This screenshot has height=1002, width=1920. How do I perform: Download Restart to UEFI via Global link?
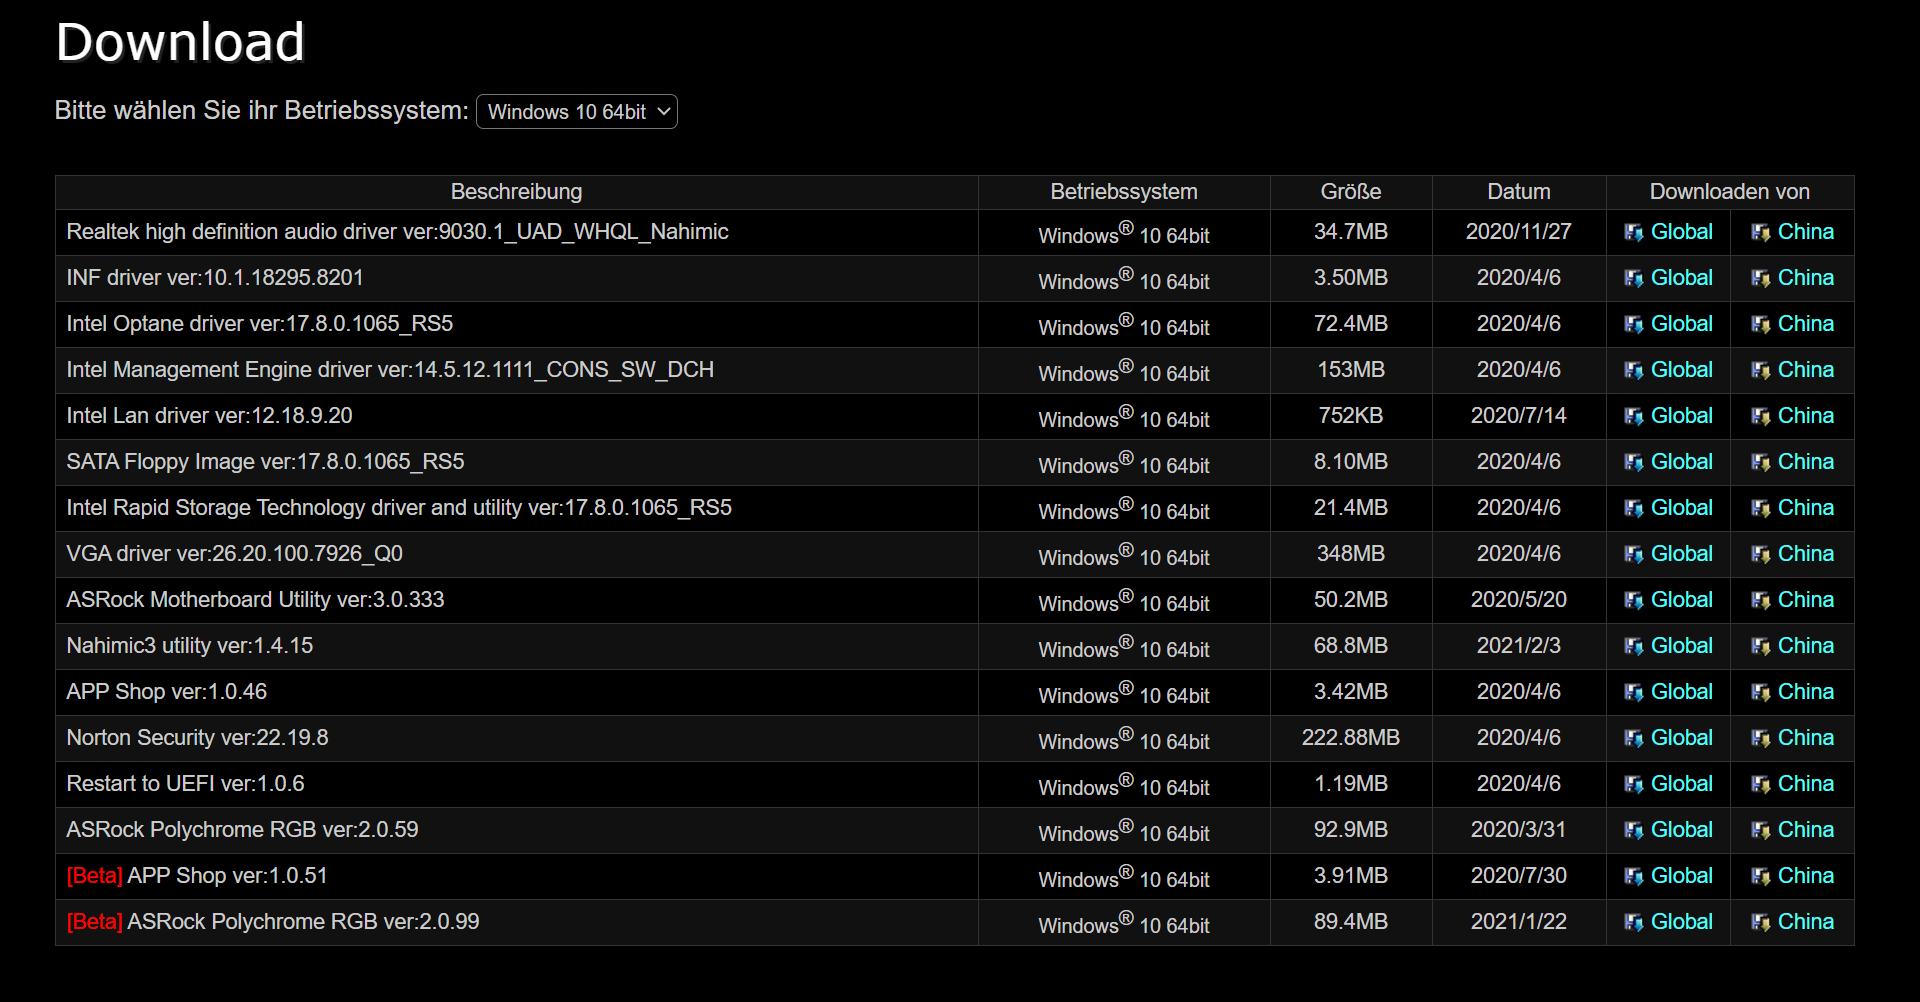[x=1681, y=784]
